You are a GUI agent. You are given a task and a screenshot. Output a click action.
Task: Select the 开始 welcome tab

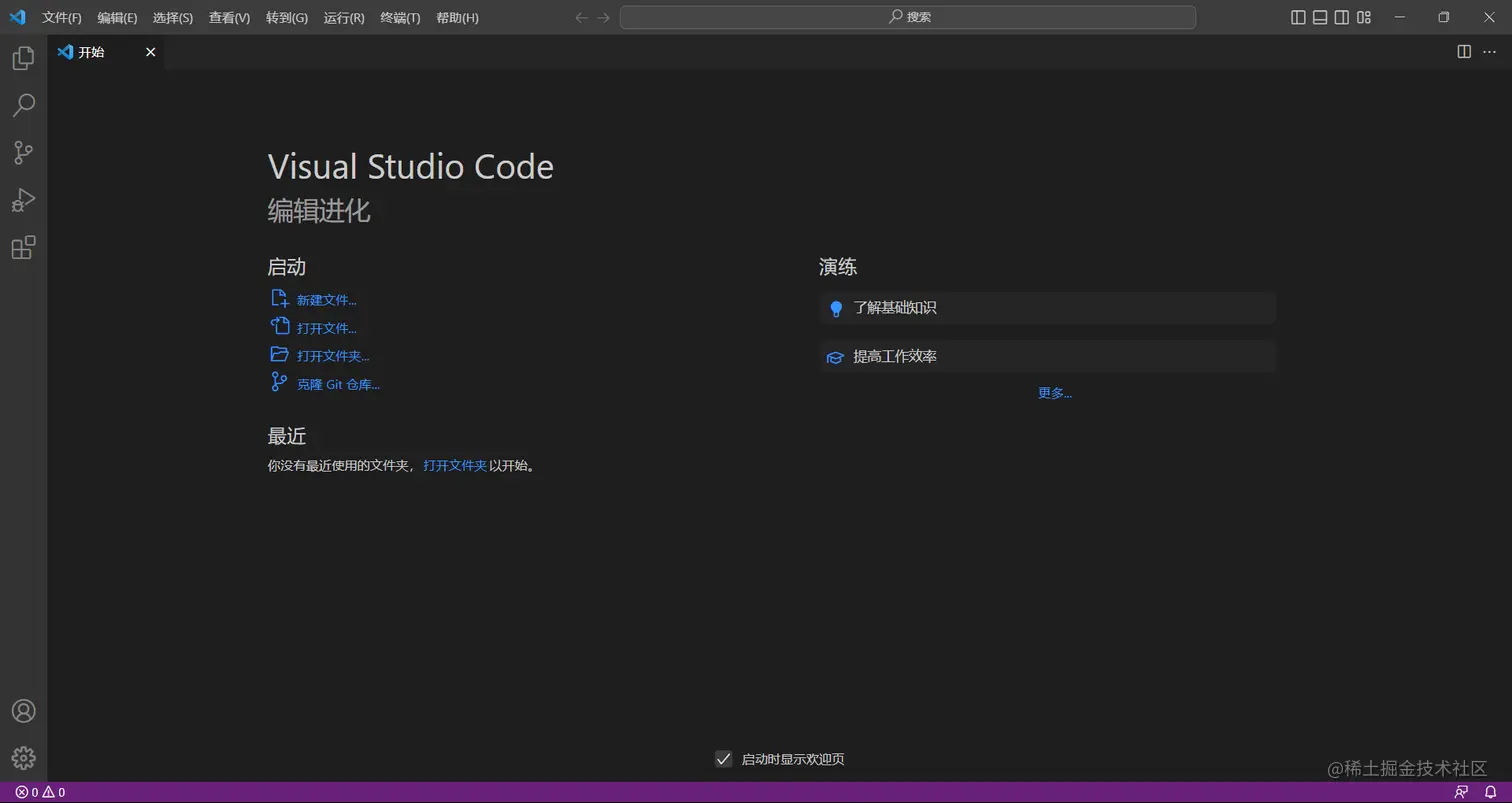pos(106,52)
